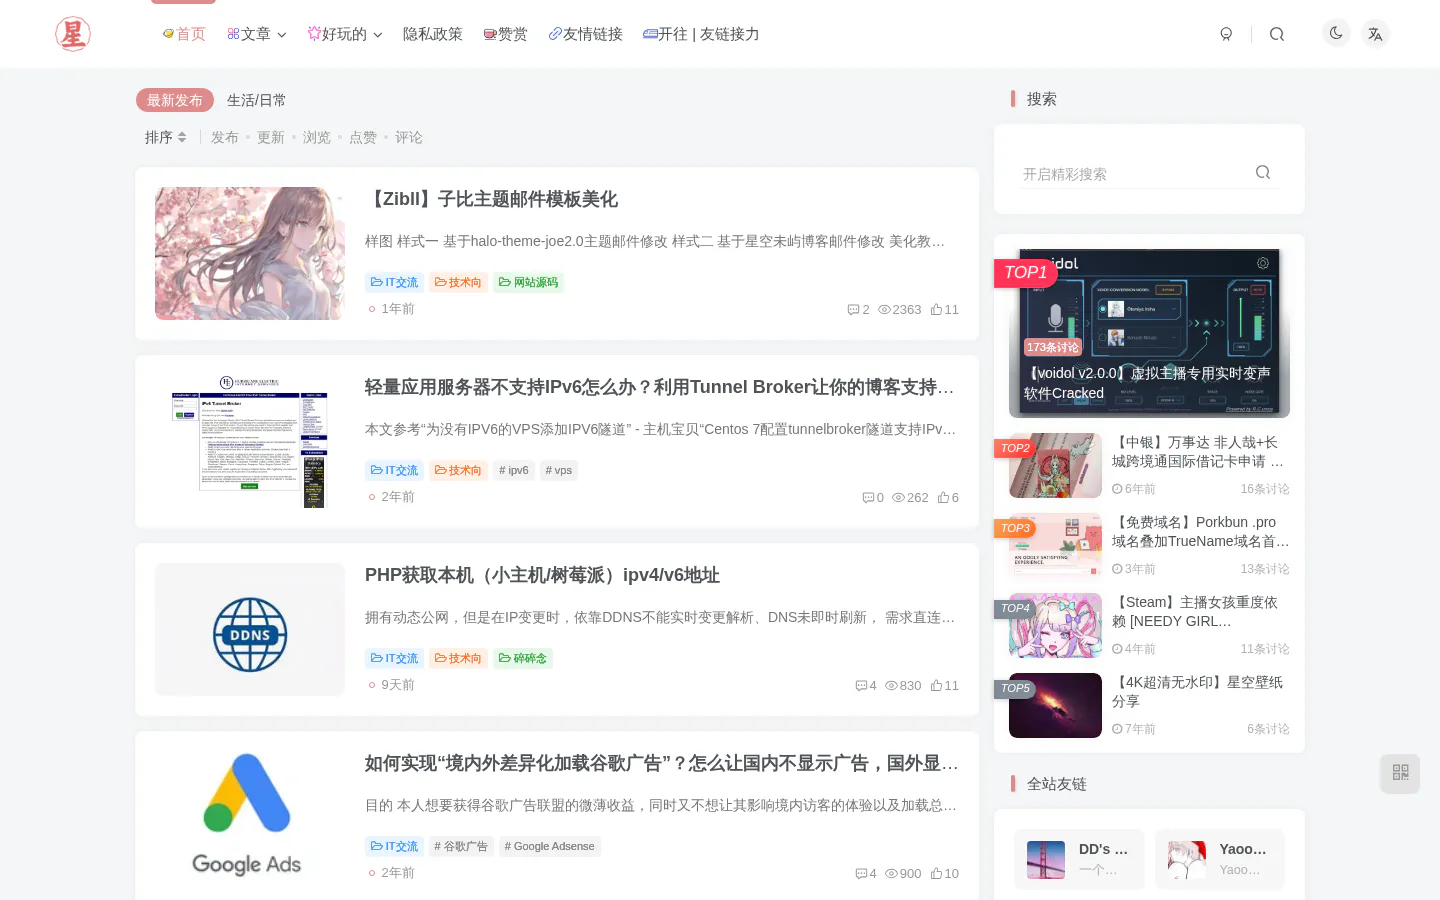Screen dimensions: 1440x900
Task: Select the 最新发布 tab
Action: coord(175,100)
